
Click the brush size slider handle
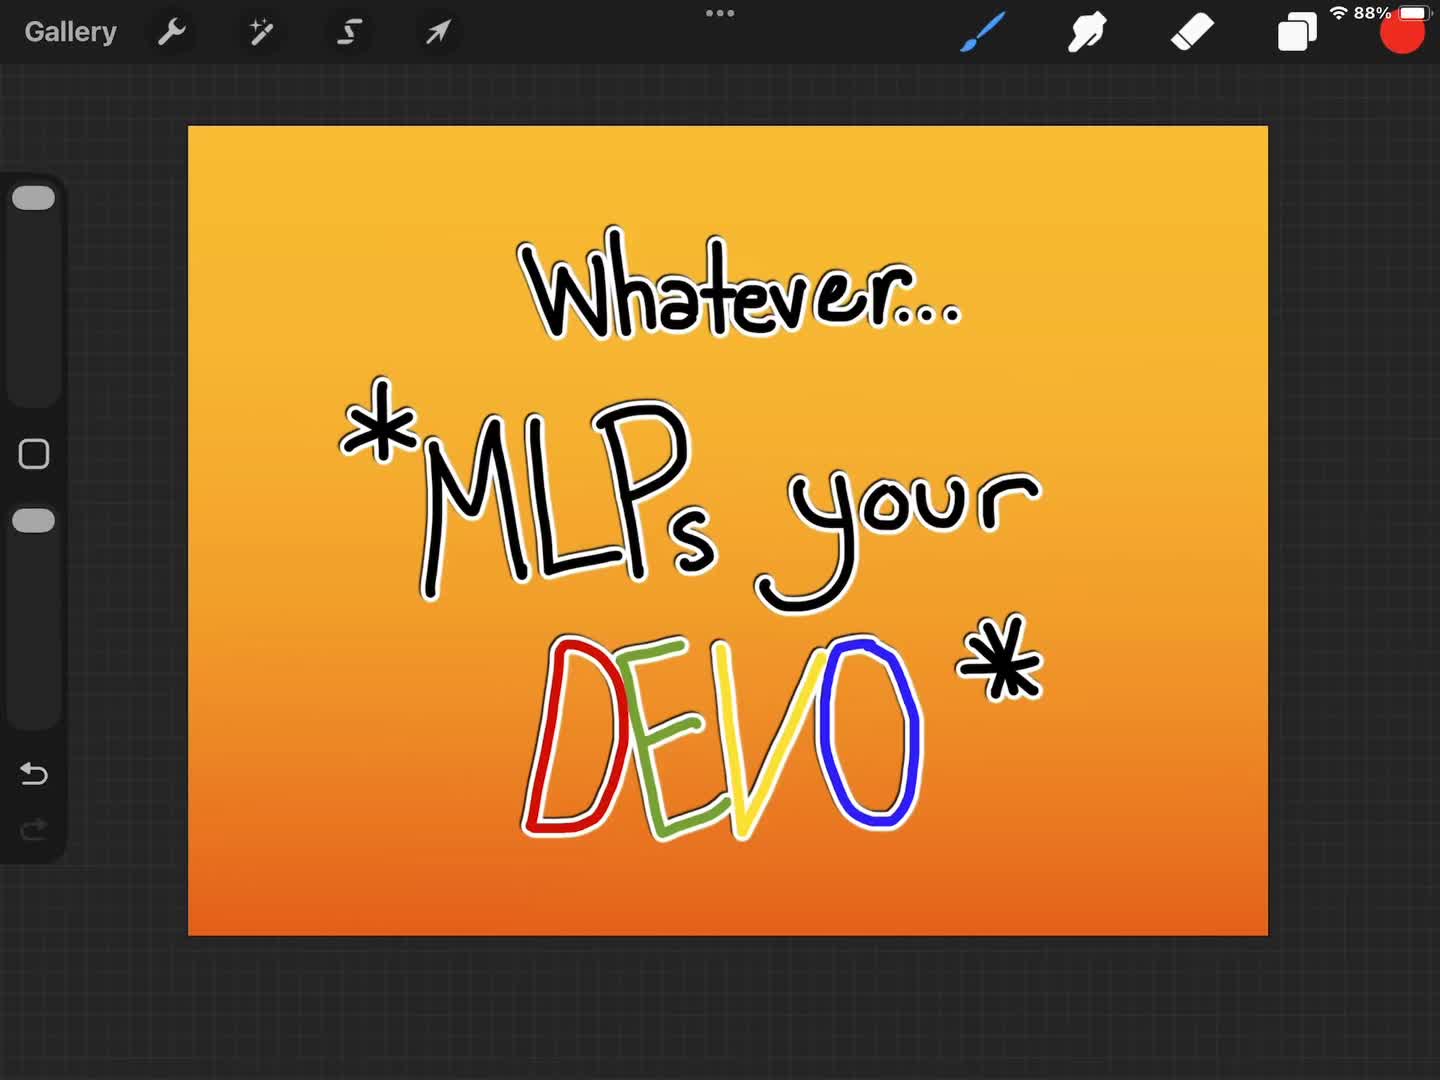33,198
